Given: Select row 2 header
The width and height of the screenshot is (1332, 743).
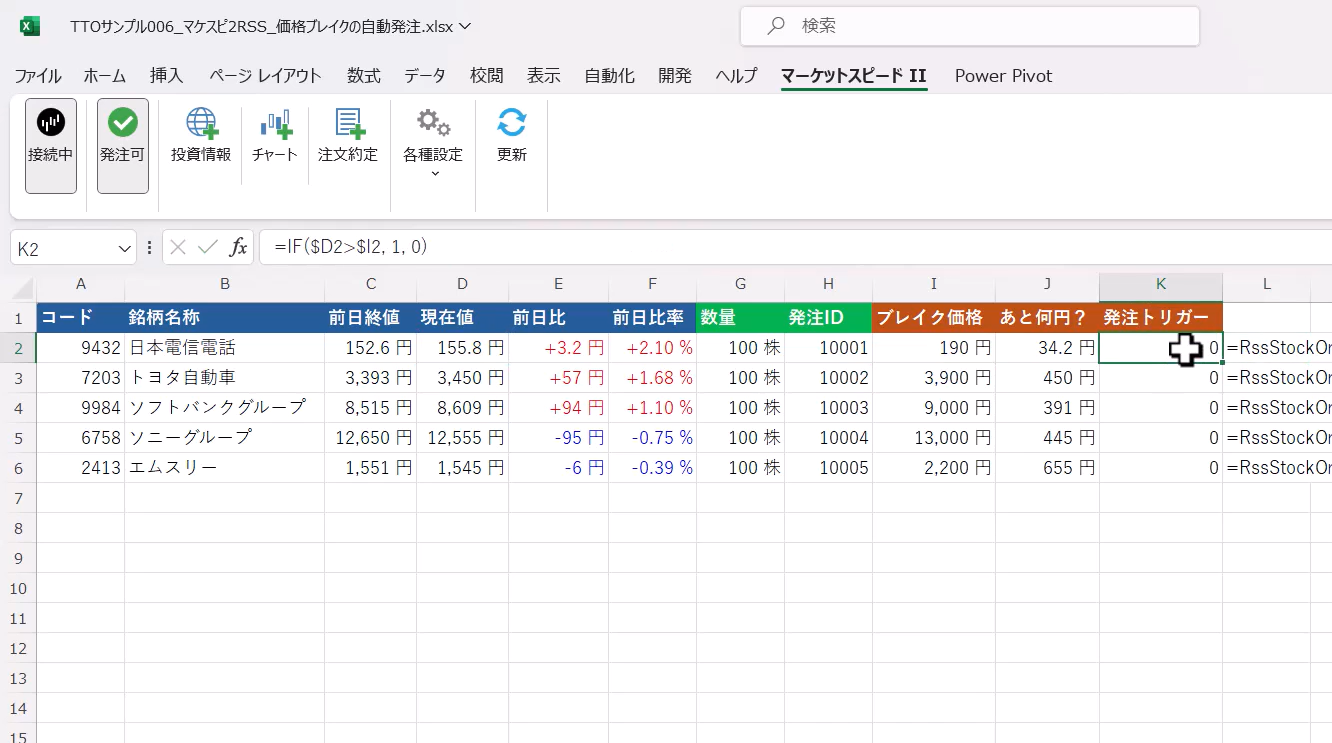Looking at the screenshot, I should pos(20,348).
